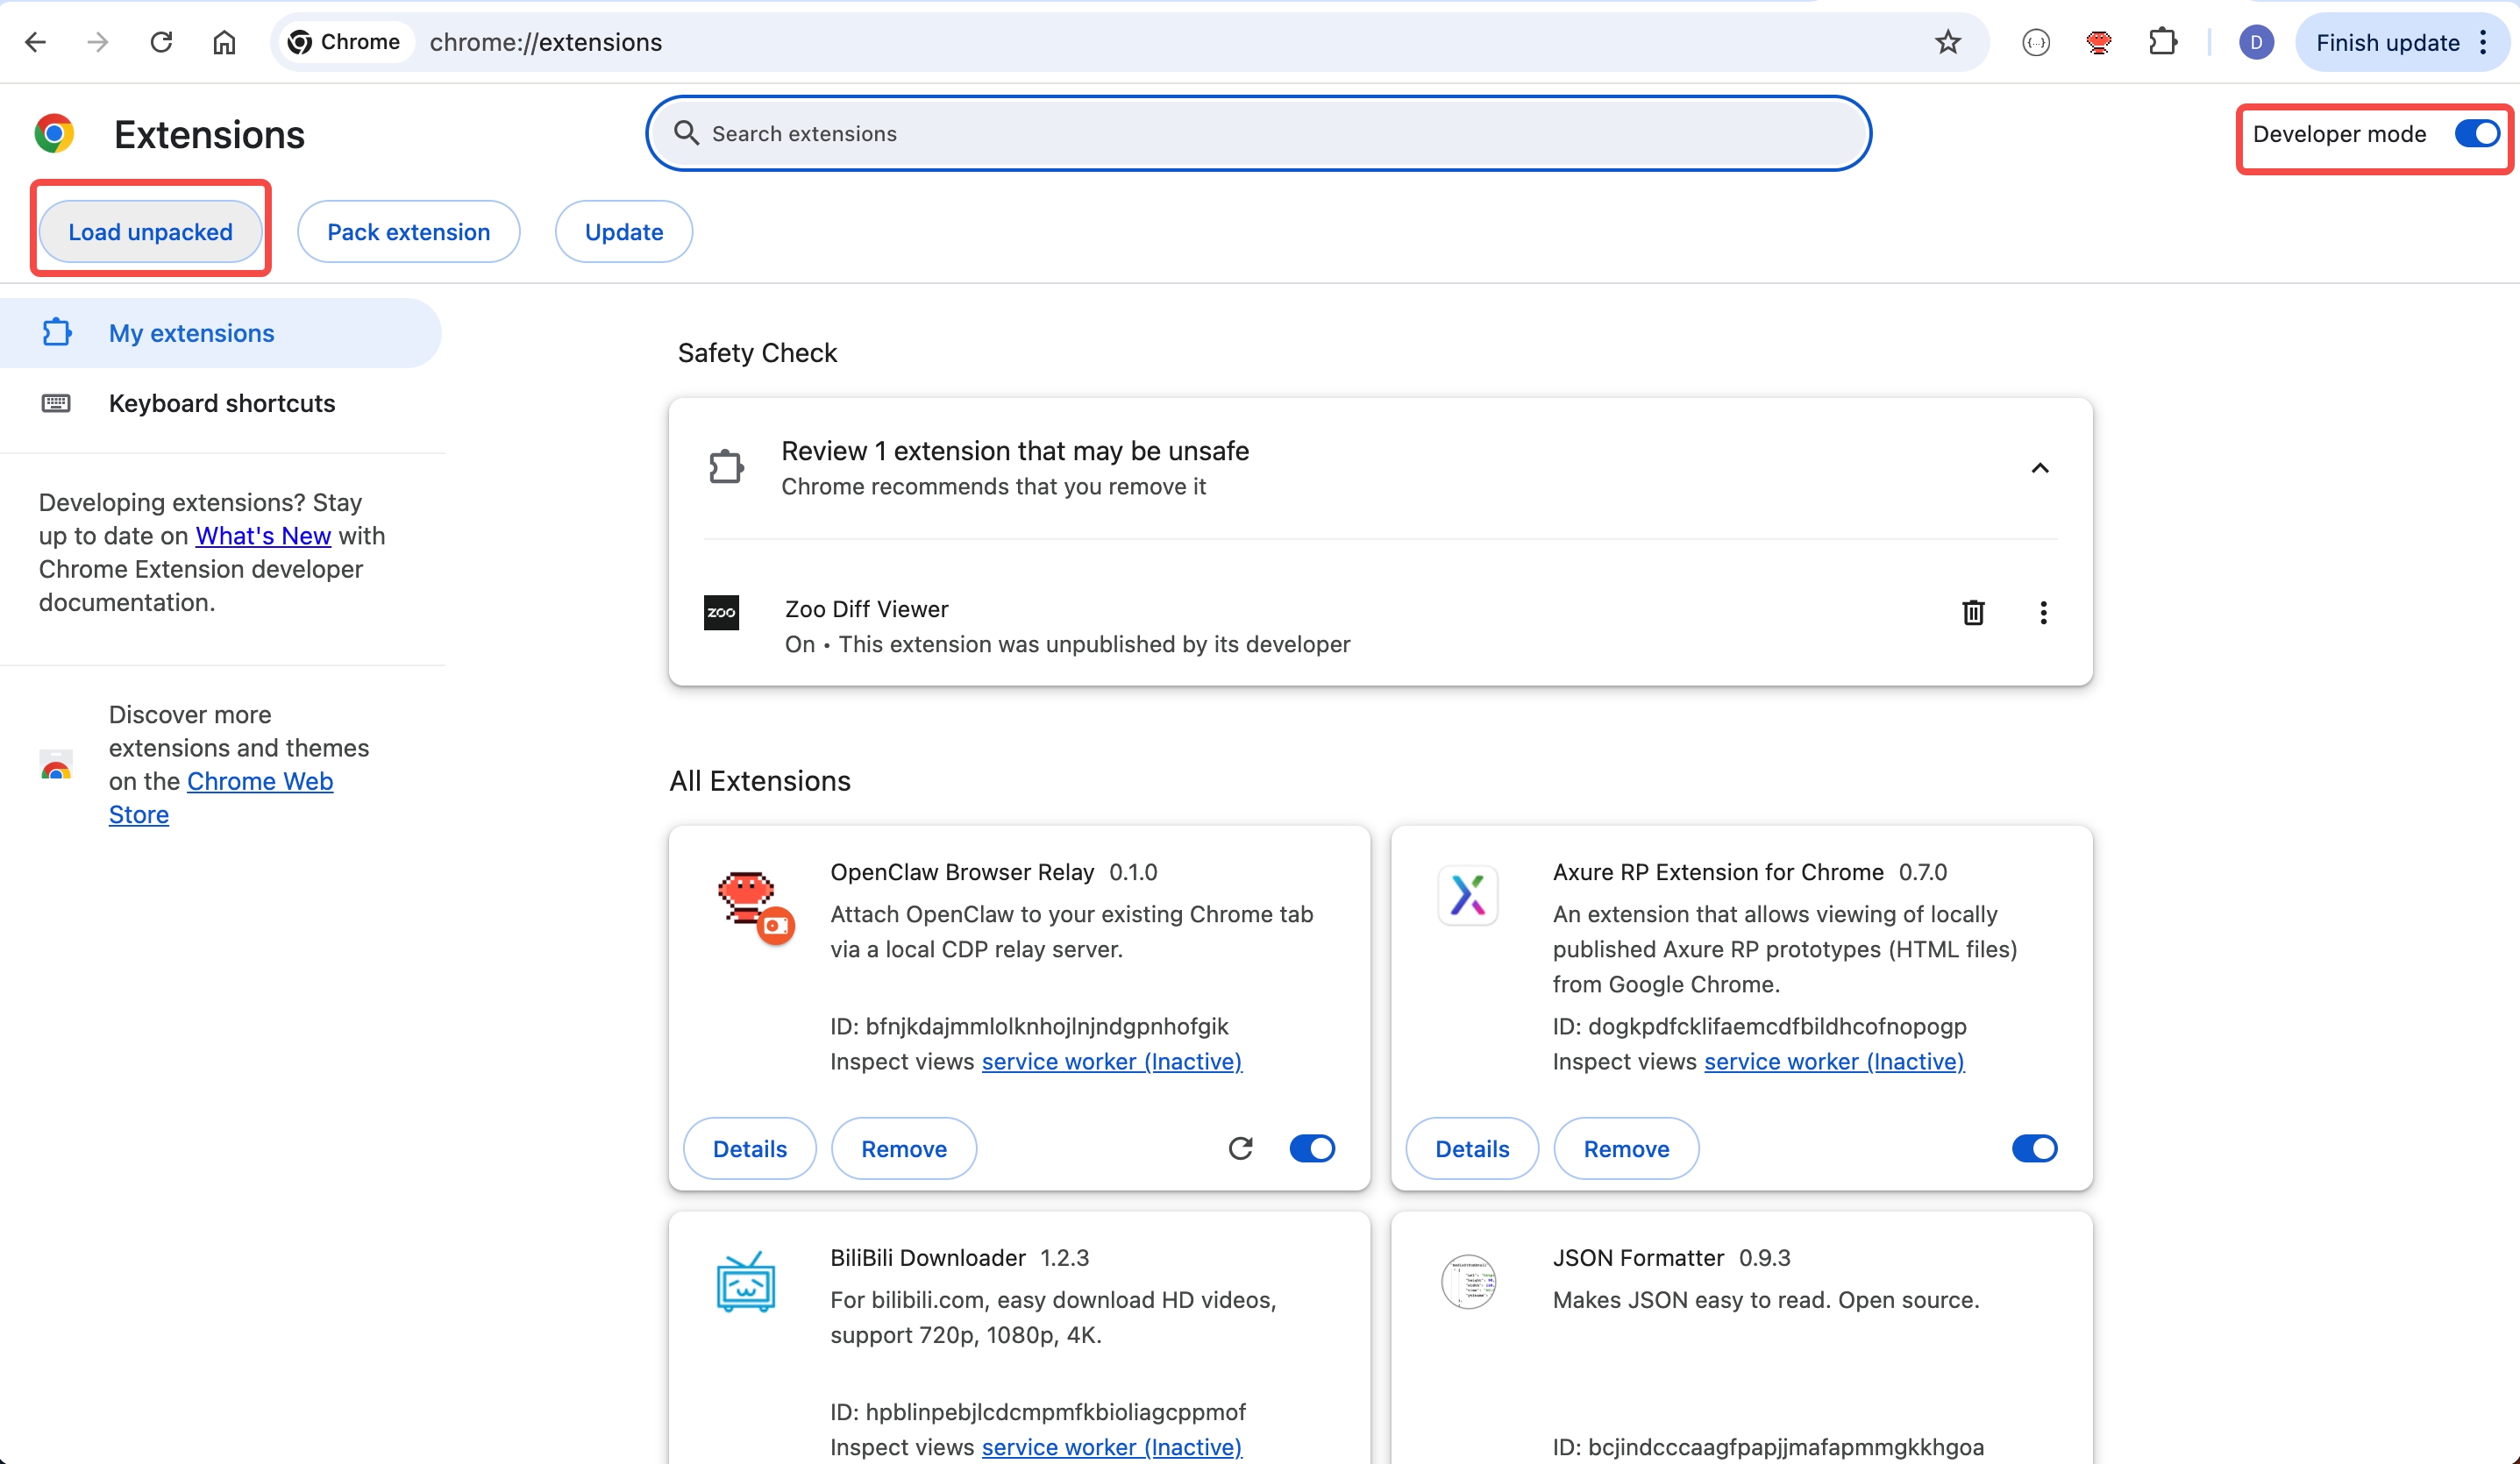The width and height of the screenshot is (2520, 1464).
Task: Turn off Axure RP Extension toggle
Action: (x=2034, y=1148)
